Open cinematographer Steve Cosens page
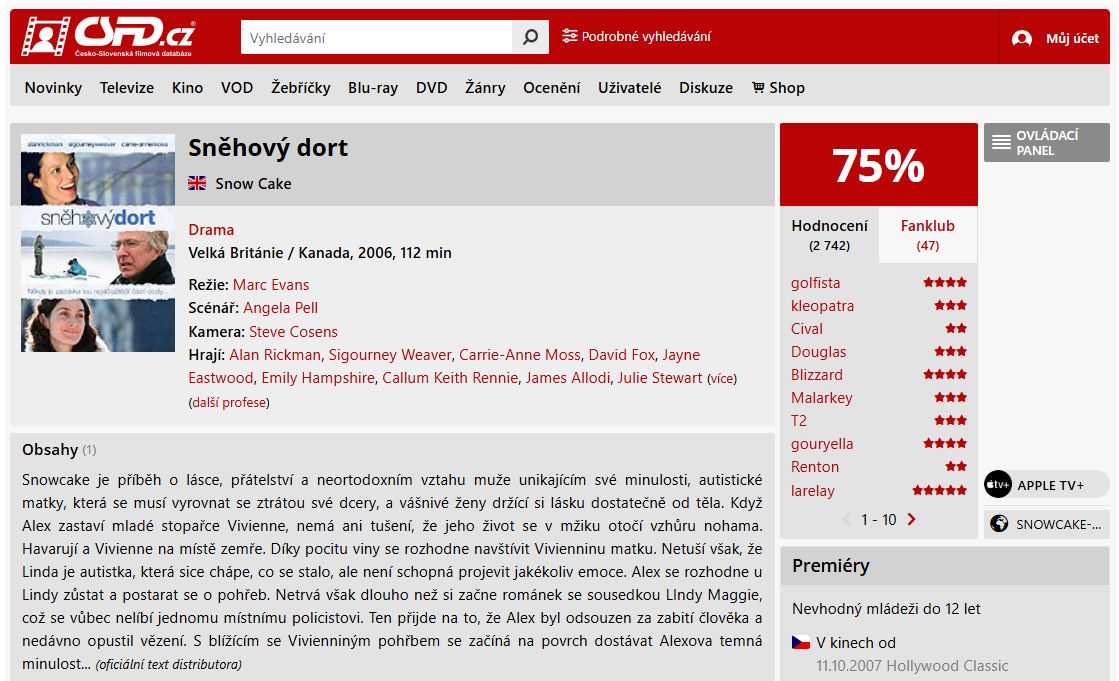The width and height of the screenshot is (1119, 681). (x=293, y=332)
